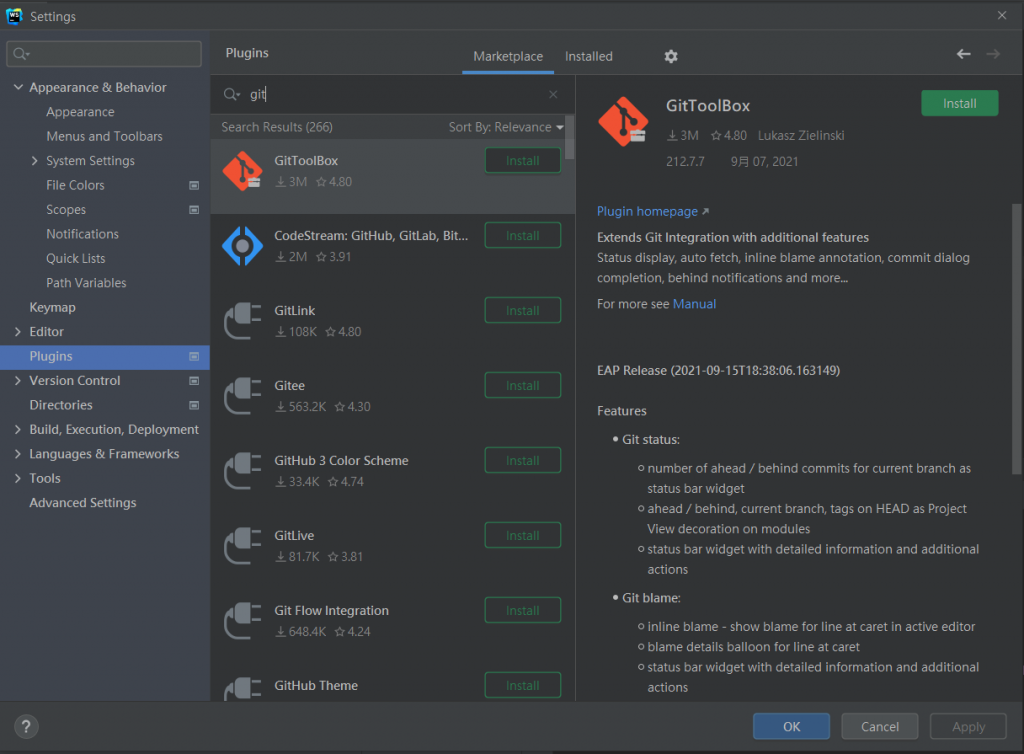Install GitToolBox from the results list
1024x754 pixels.
tap(522, 161)
